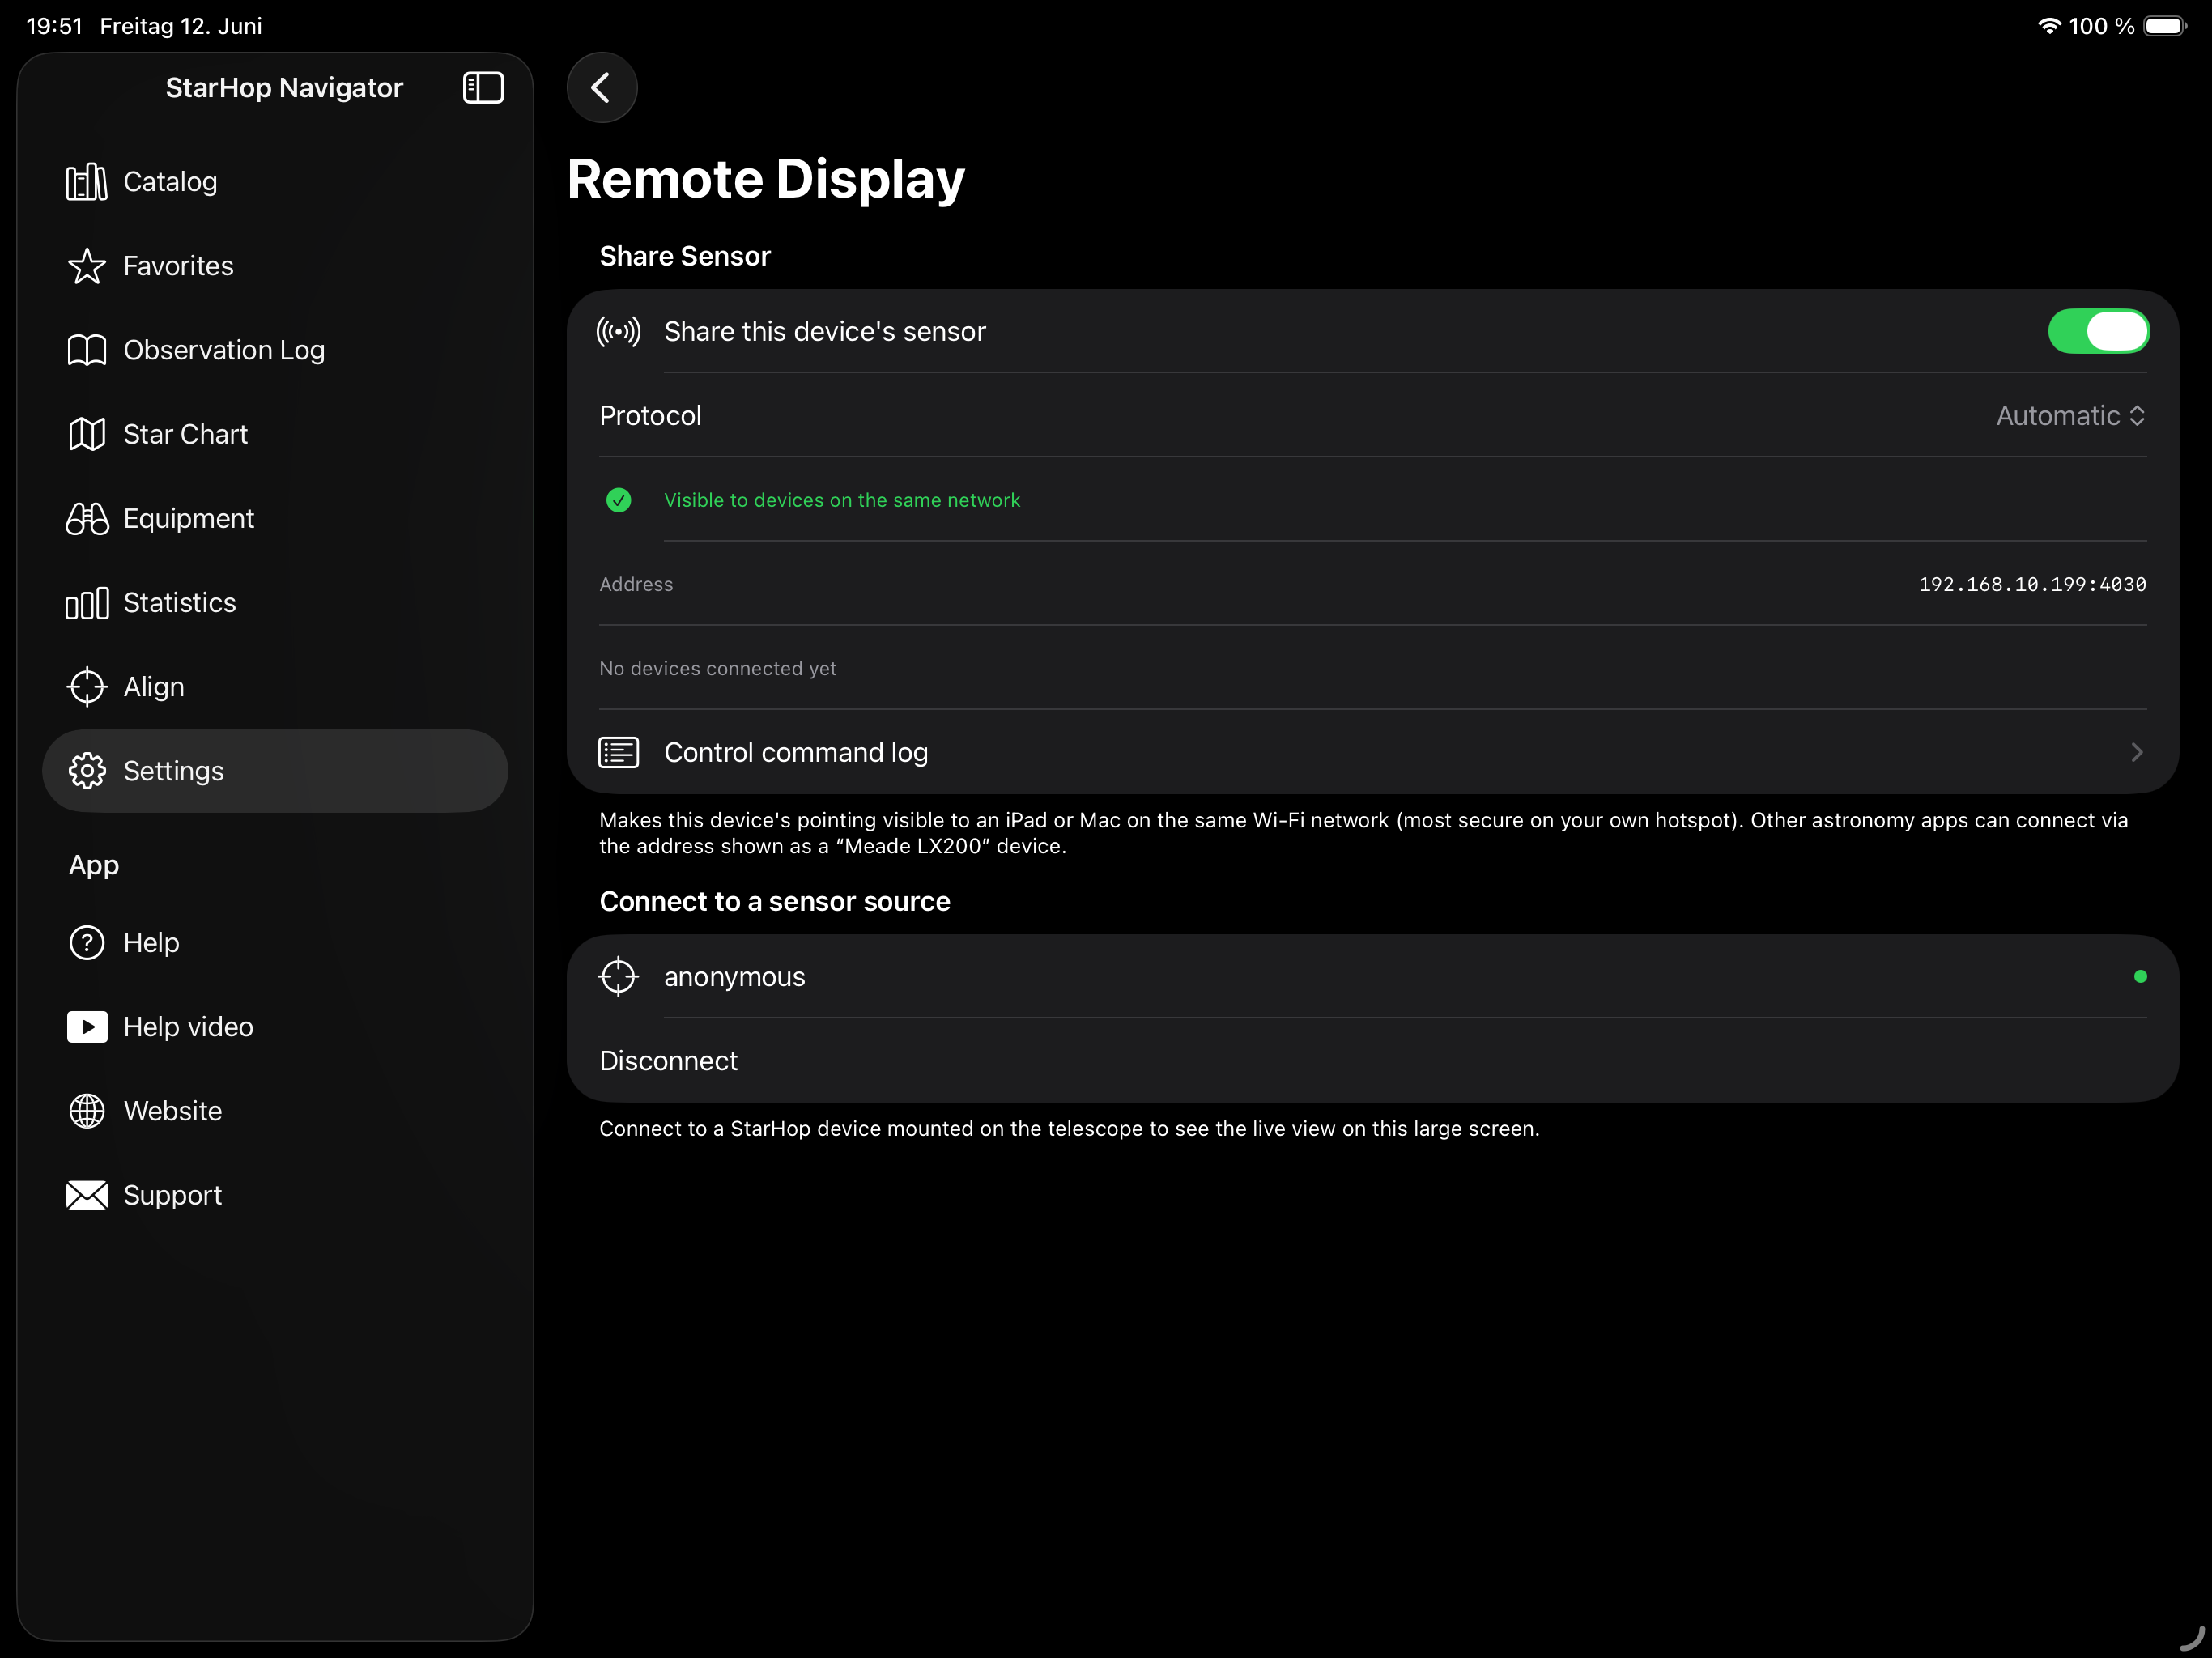Click the Wi-Fi status bar icon
The image size is (2212, 1658).
pos(2049,26)
